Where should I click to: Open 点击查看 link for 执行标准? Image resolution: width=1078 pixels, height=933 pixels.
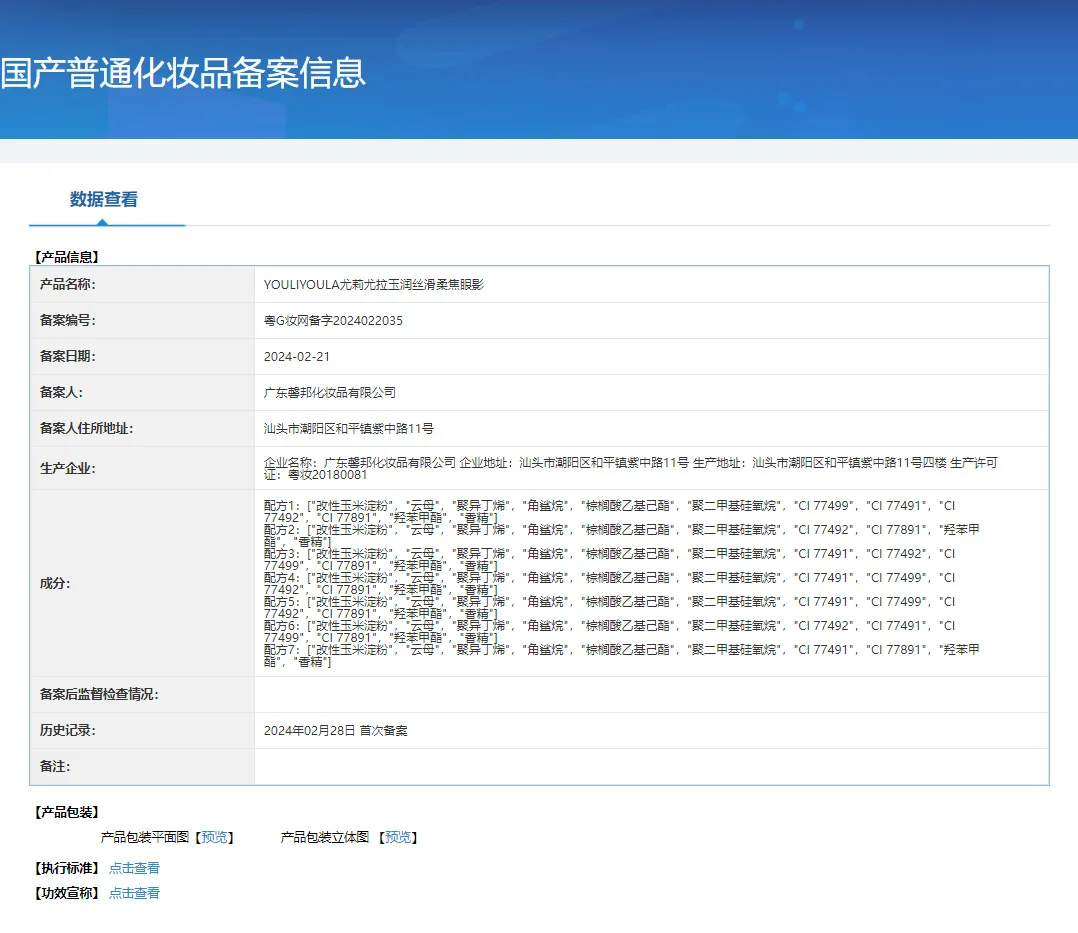tap(134, 868)
